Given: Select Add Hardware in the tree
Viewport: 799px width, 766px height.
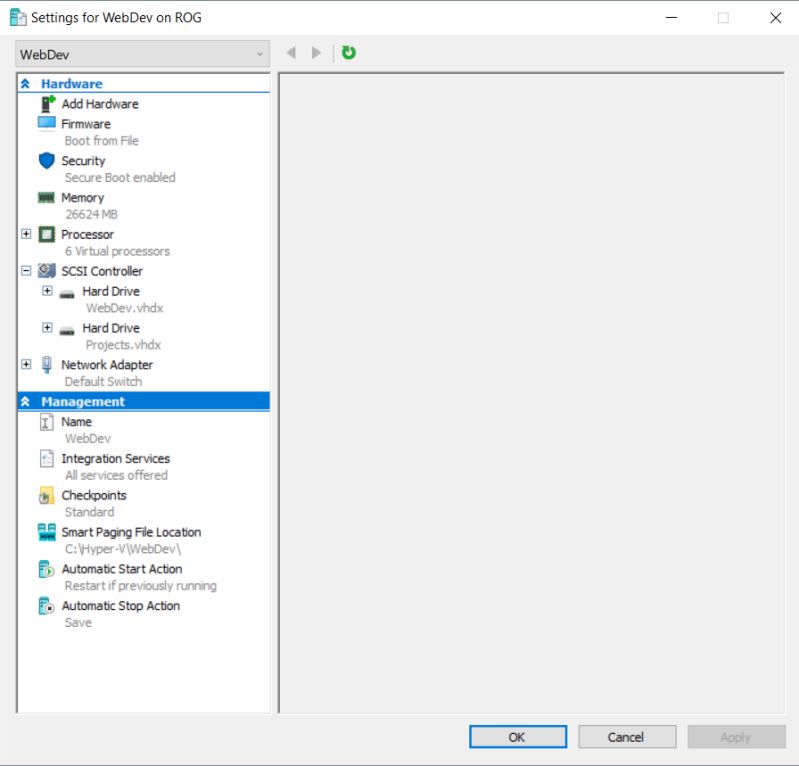Looking at the screenshot, I should click(x=100, y=104).
